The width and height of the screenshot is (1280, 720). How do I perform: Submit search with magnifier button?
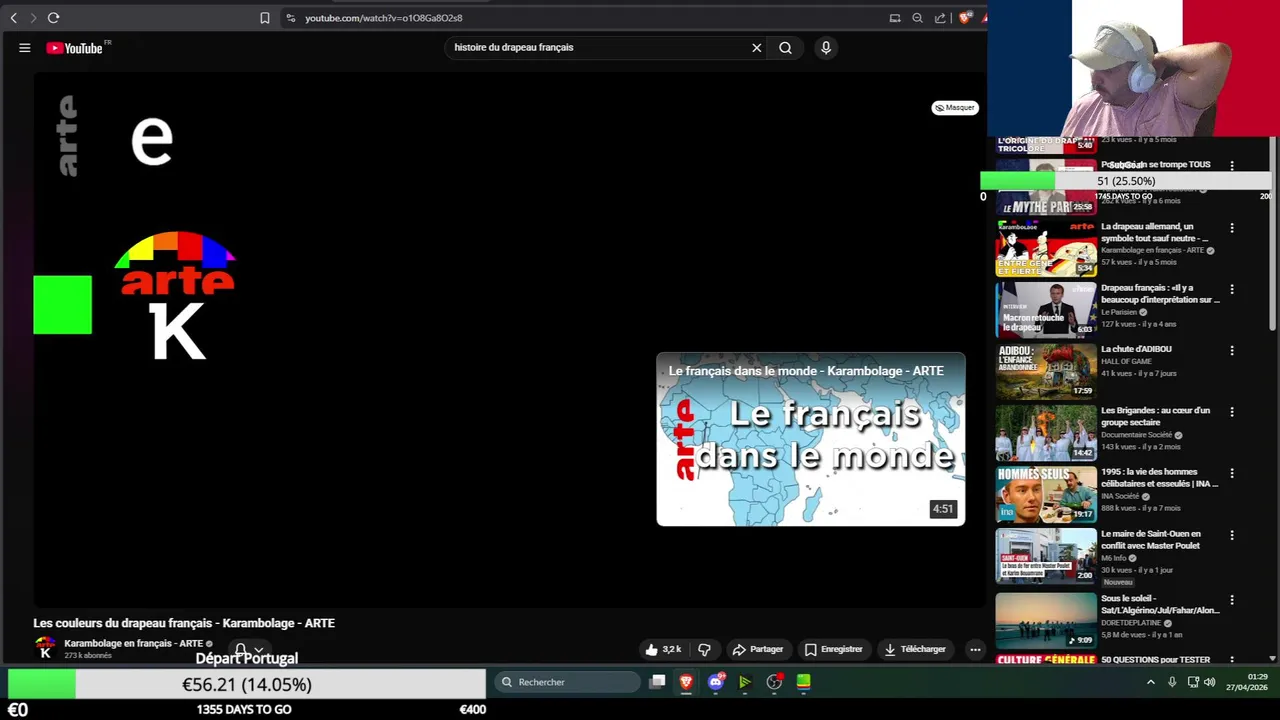click(x=786, y=47)
